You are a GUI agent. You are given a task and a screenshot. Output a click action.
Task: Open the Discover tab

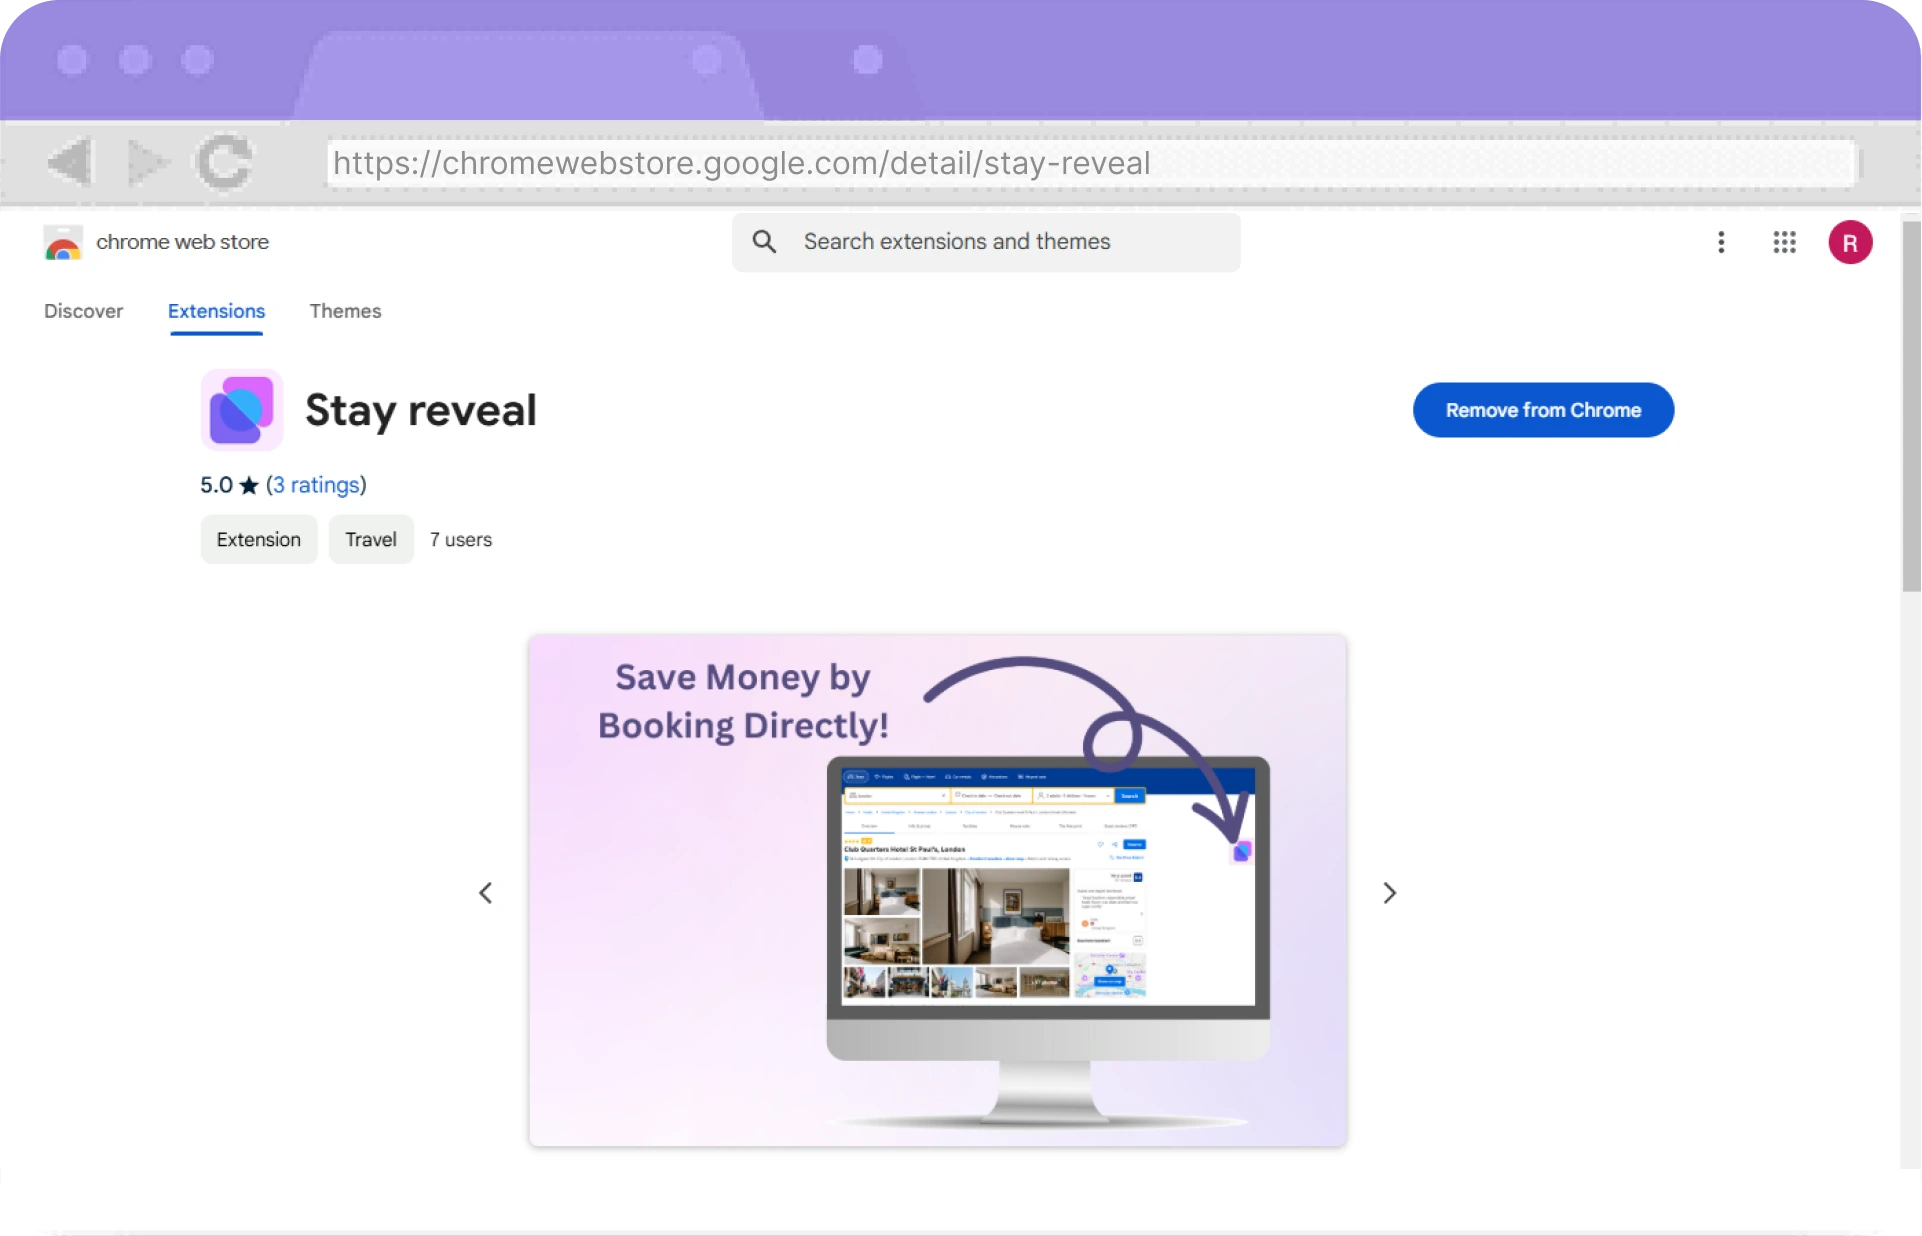(84, 311)
